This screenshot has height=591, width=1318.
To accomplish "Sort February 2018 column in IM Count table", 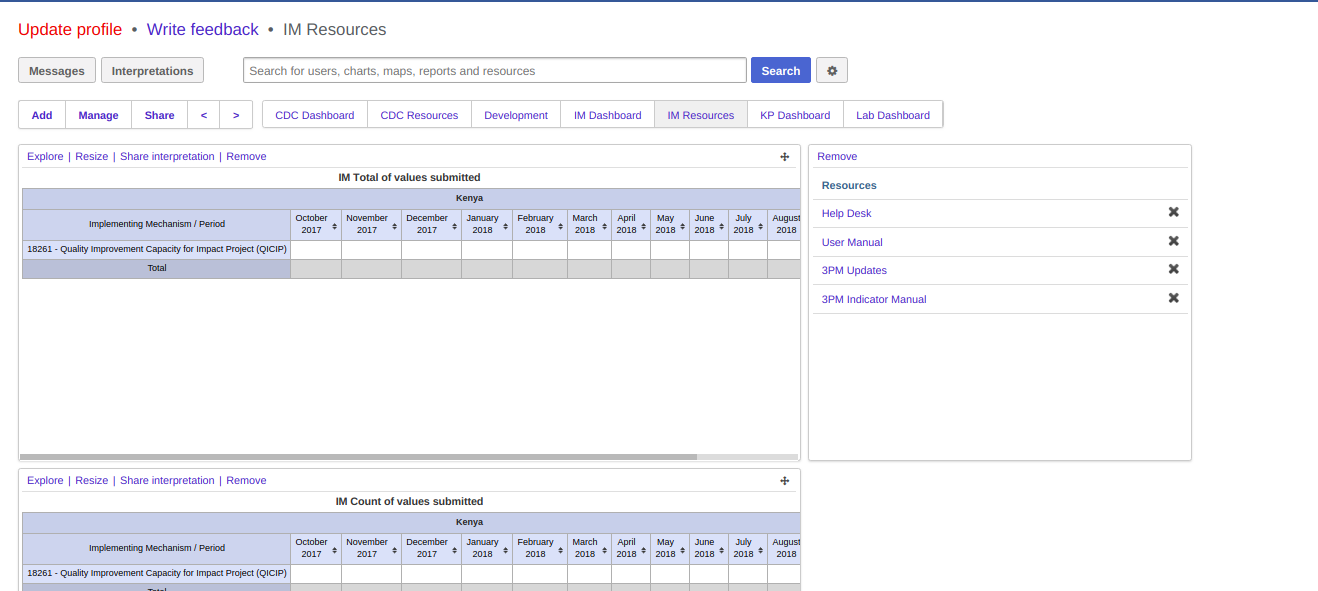I will click(560, 551).
